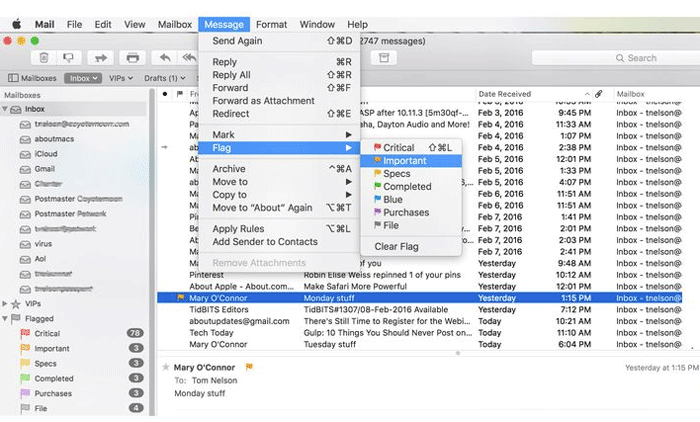Select the TidBITS Editors message row

click(420, 309)
